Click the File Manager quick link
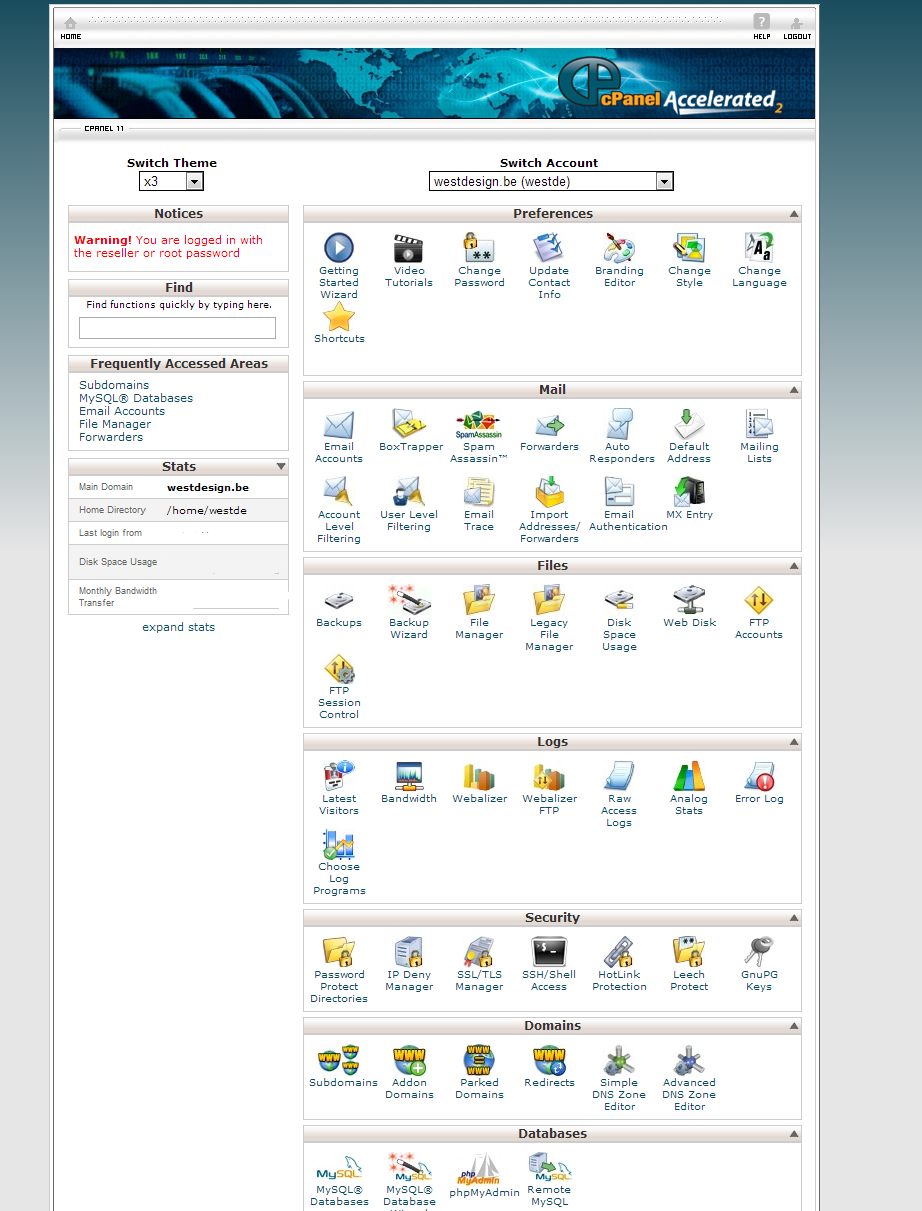Viewport: 922px width, 1211px height. pos(115,424)
